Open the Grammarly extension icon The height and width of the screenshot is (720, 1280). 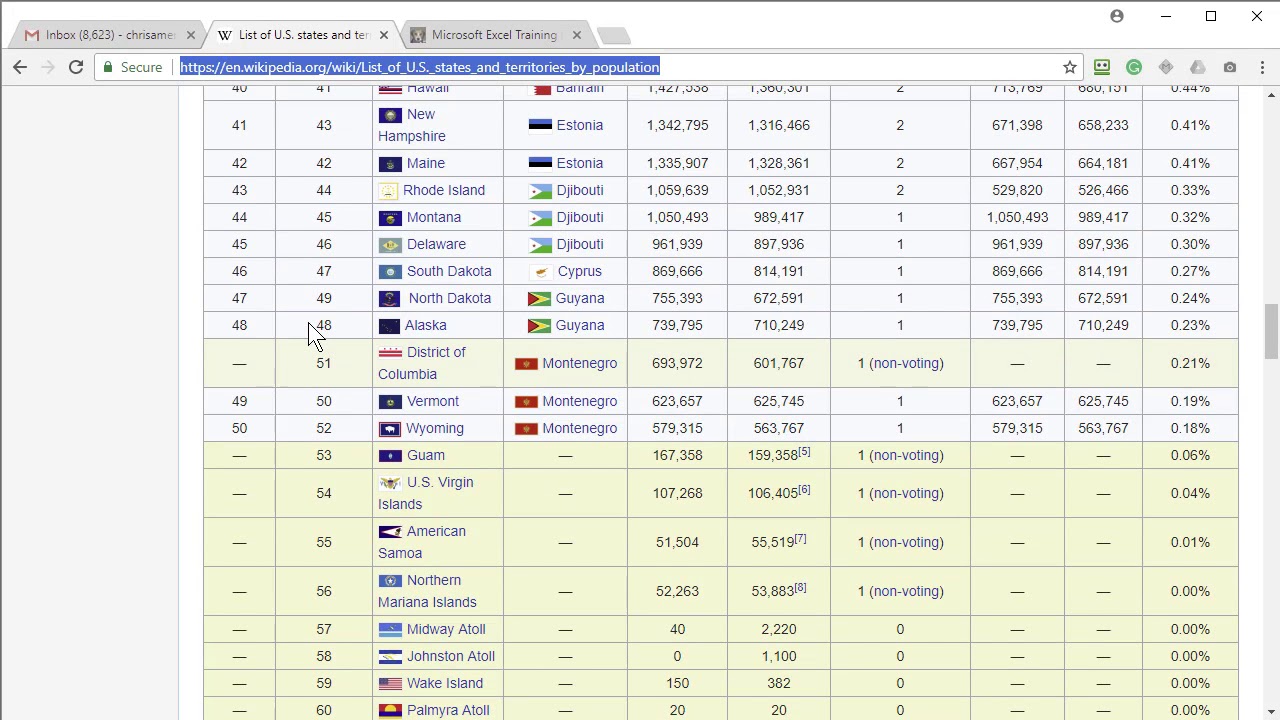[1134, 67]
